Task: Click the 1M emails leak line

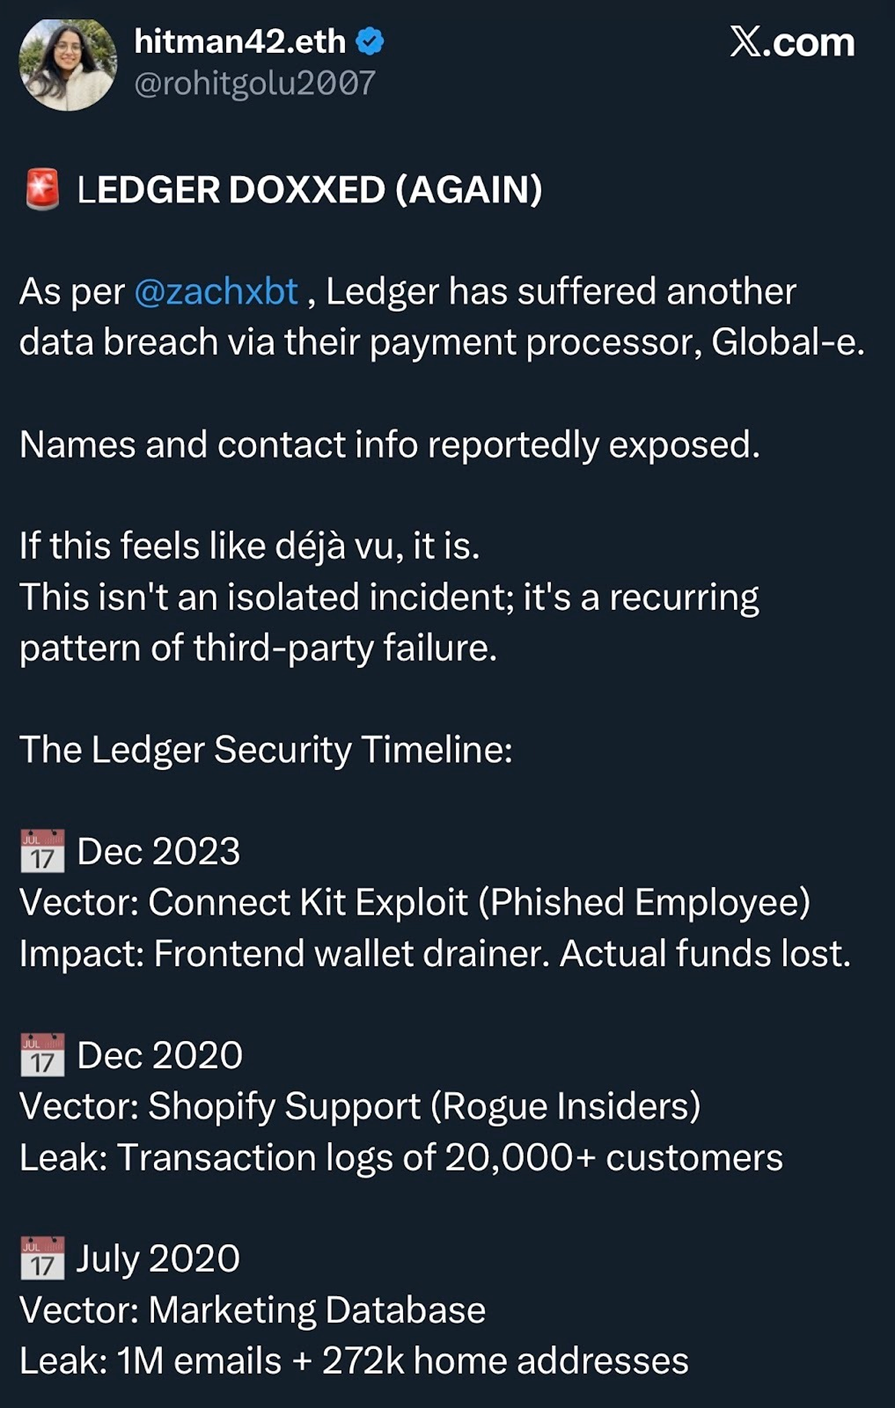Action: tap(354, 1360)
